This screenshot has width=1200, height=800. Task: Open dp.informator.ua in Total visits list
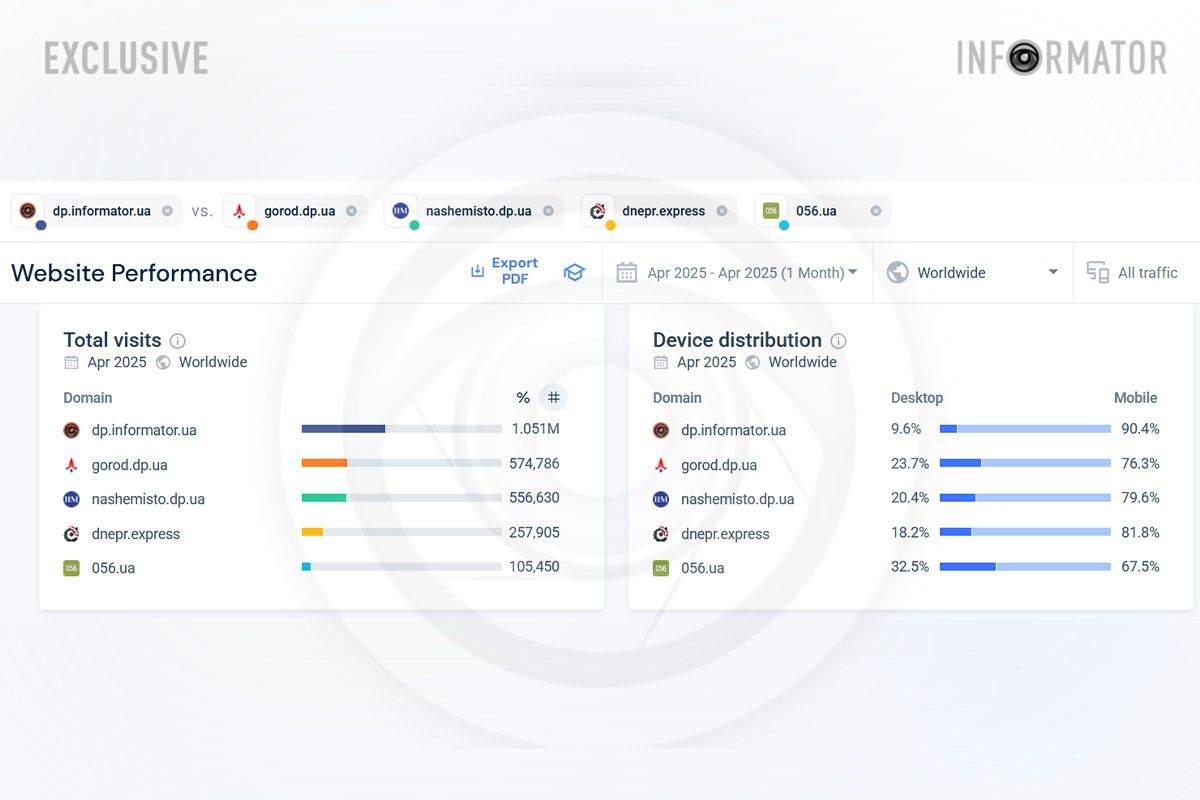pyautogui.click(x=144, y=430)
